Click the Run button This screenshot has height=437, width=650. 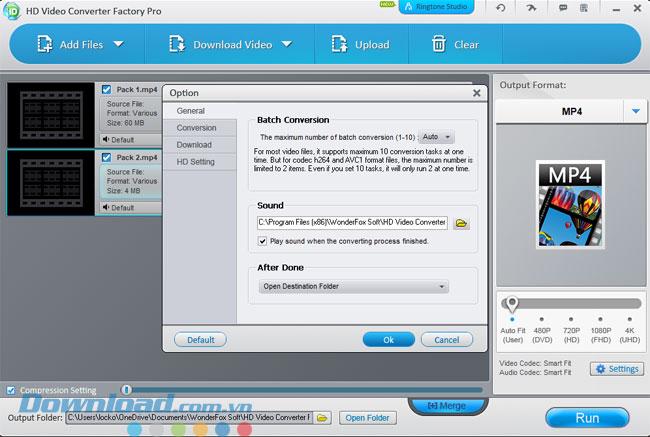click(x=587, y=417)
